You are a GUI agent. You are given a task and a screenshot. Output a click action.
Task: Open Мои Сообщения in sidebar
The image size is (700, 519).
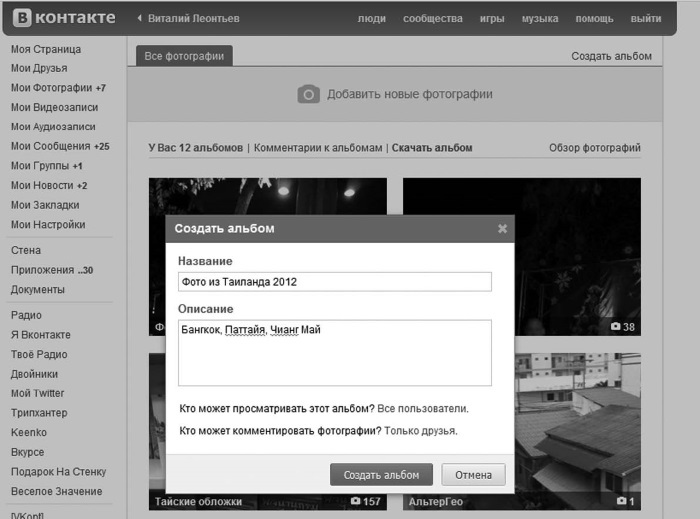tap(50, 146)
